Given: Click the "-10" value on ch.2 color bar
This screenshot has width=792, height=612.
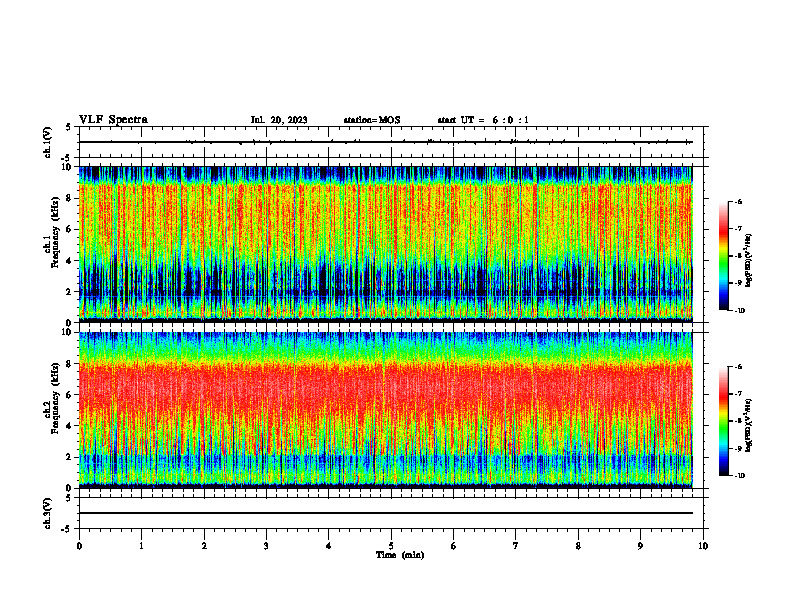Looking at the screenshot, I should point(740,475).
